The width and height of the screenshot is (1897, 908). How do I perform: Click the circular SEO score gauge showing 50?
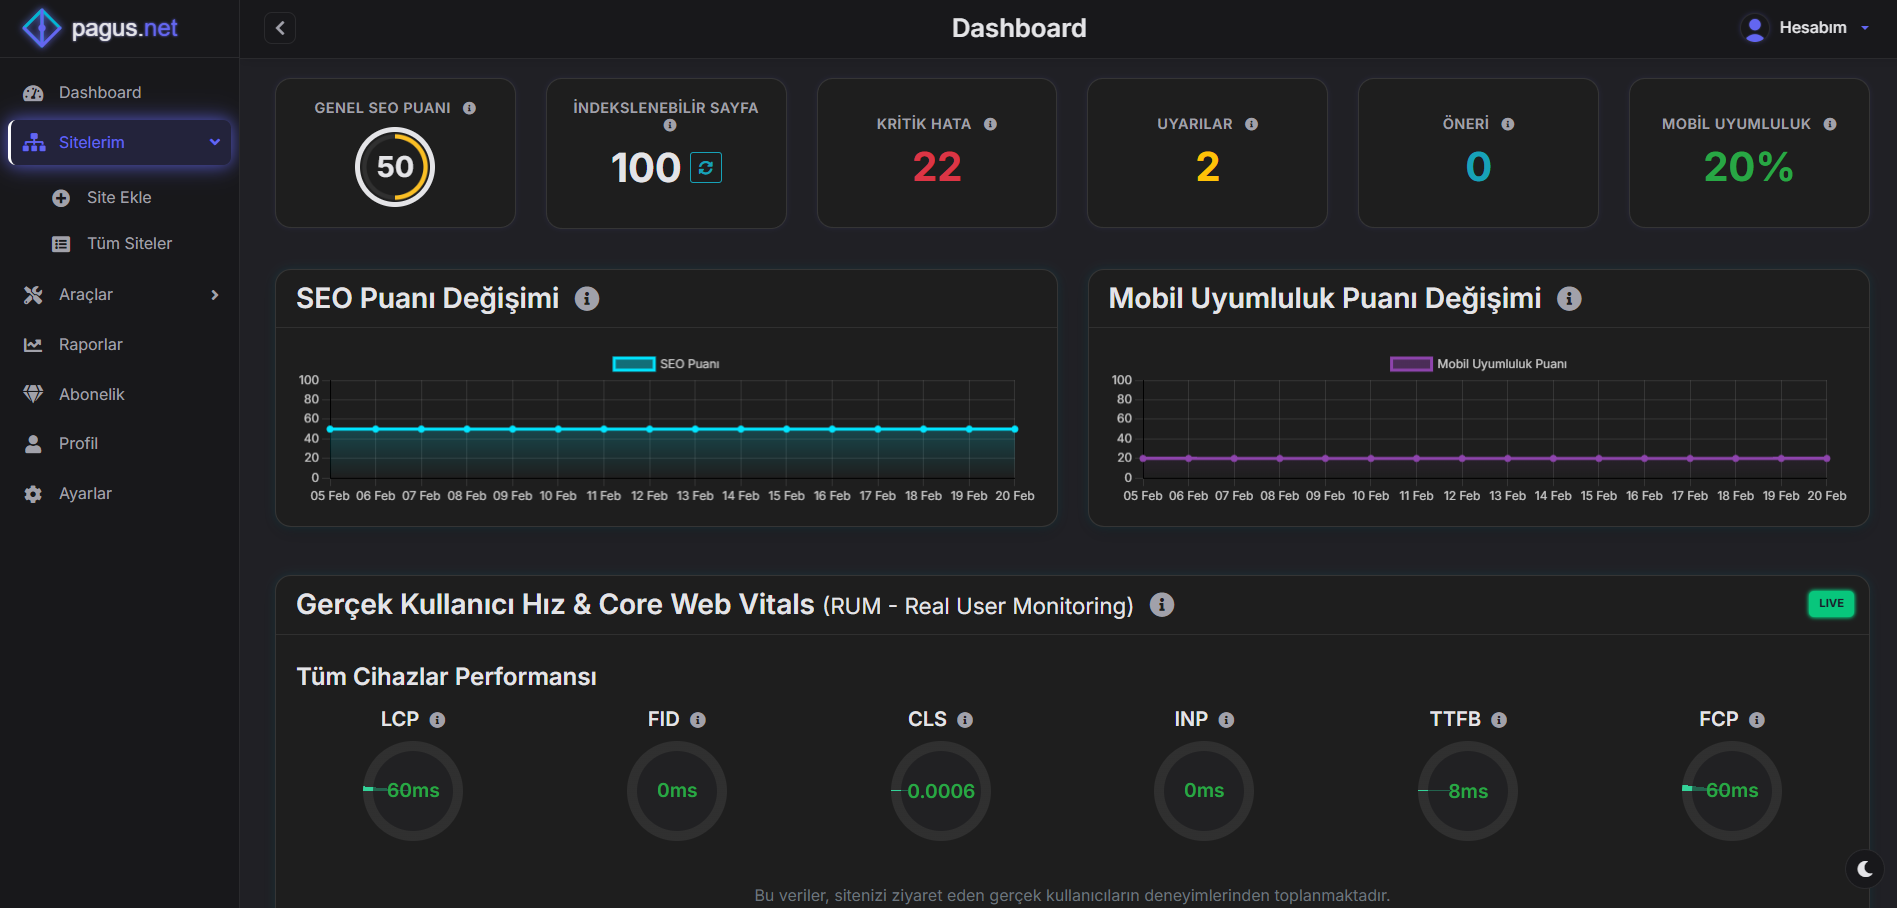coord(395,167)
